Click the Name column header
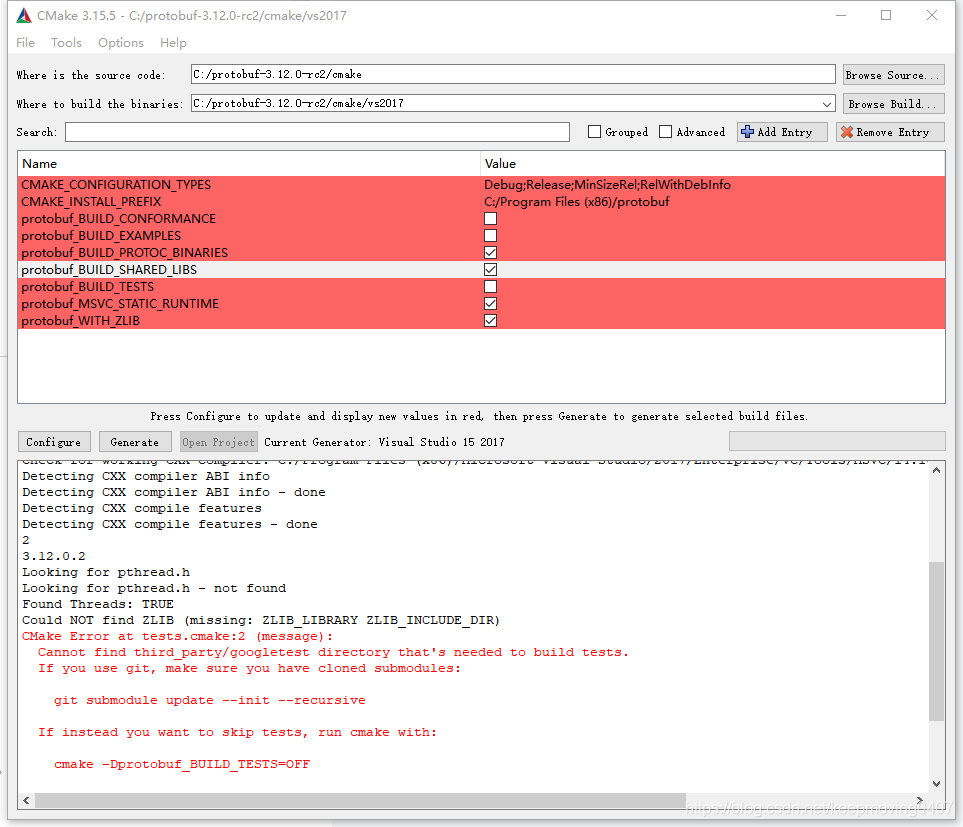The width and height of the screenshot is (963, 827). (249, 164)
